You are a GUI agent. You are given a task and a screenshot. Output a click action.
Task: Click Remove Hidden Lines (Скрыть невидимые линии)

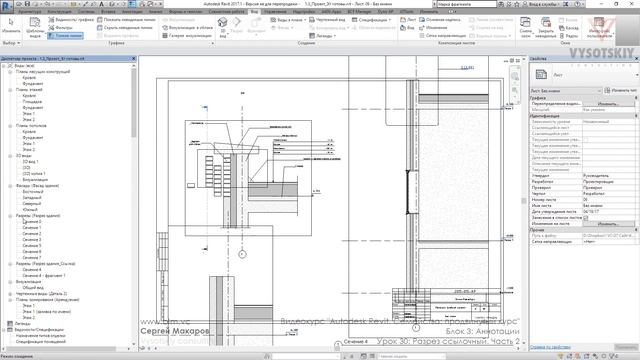point(124,28)
